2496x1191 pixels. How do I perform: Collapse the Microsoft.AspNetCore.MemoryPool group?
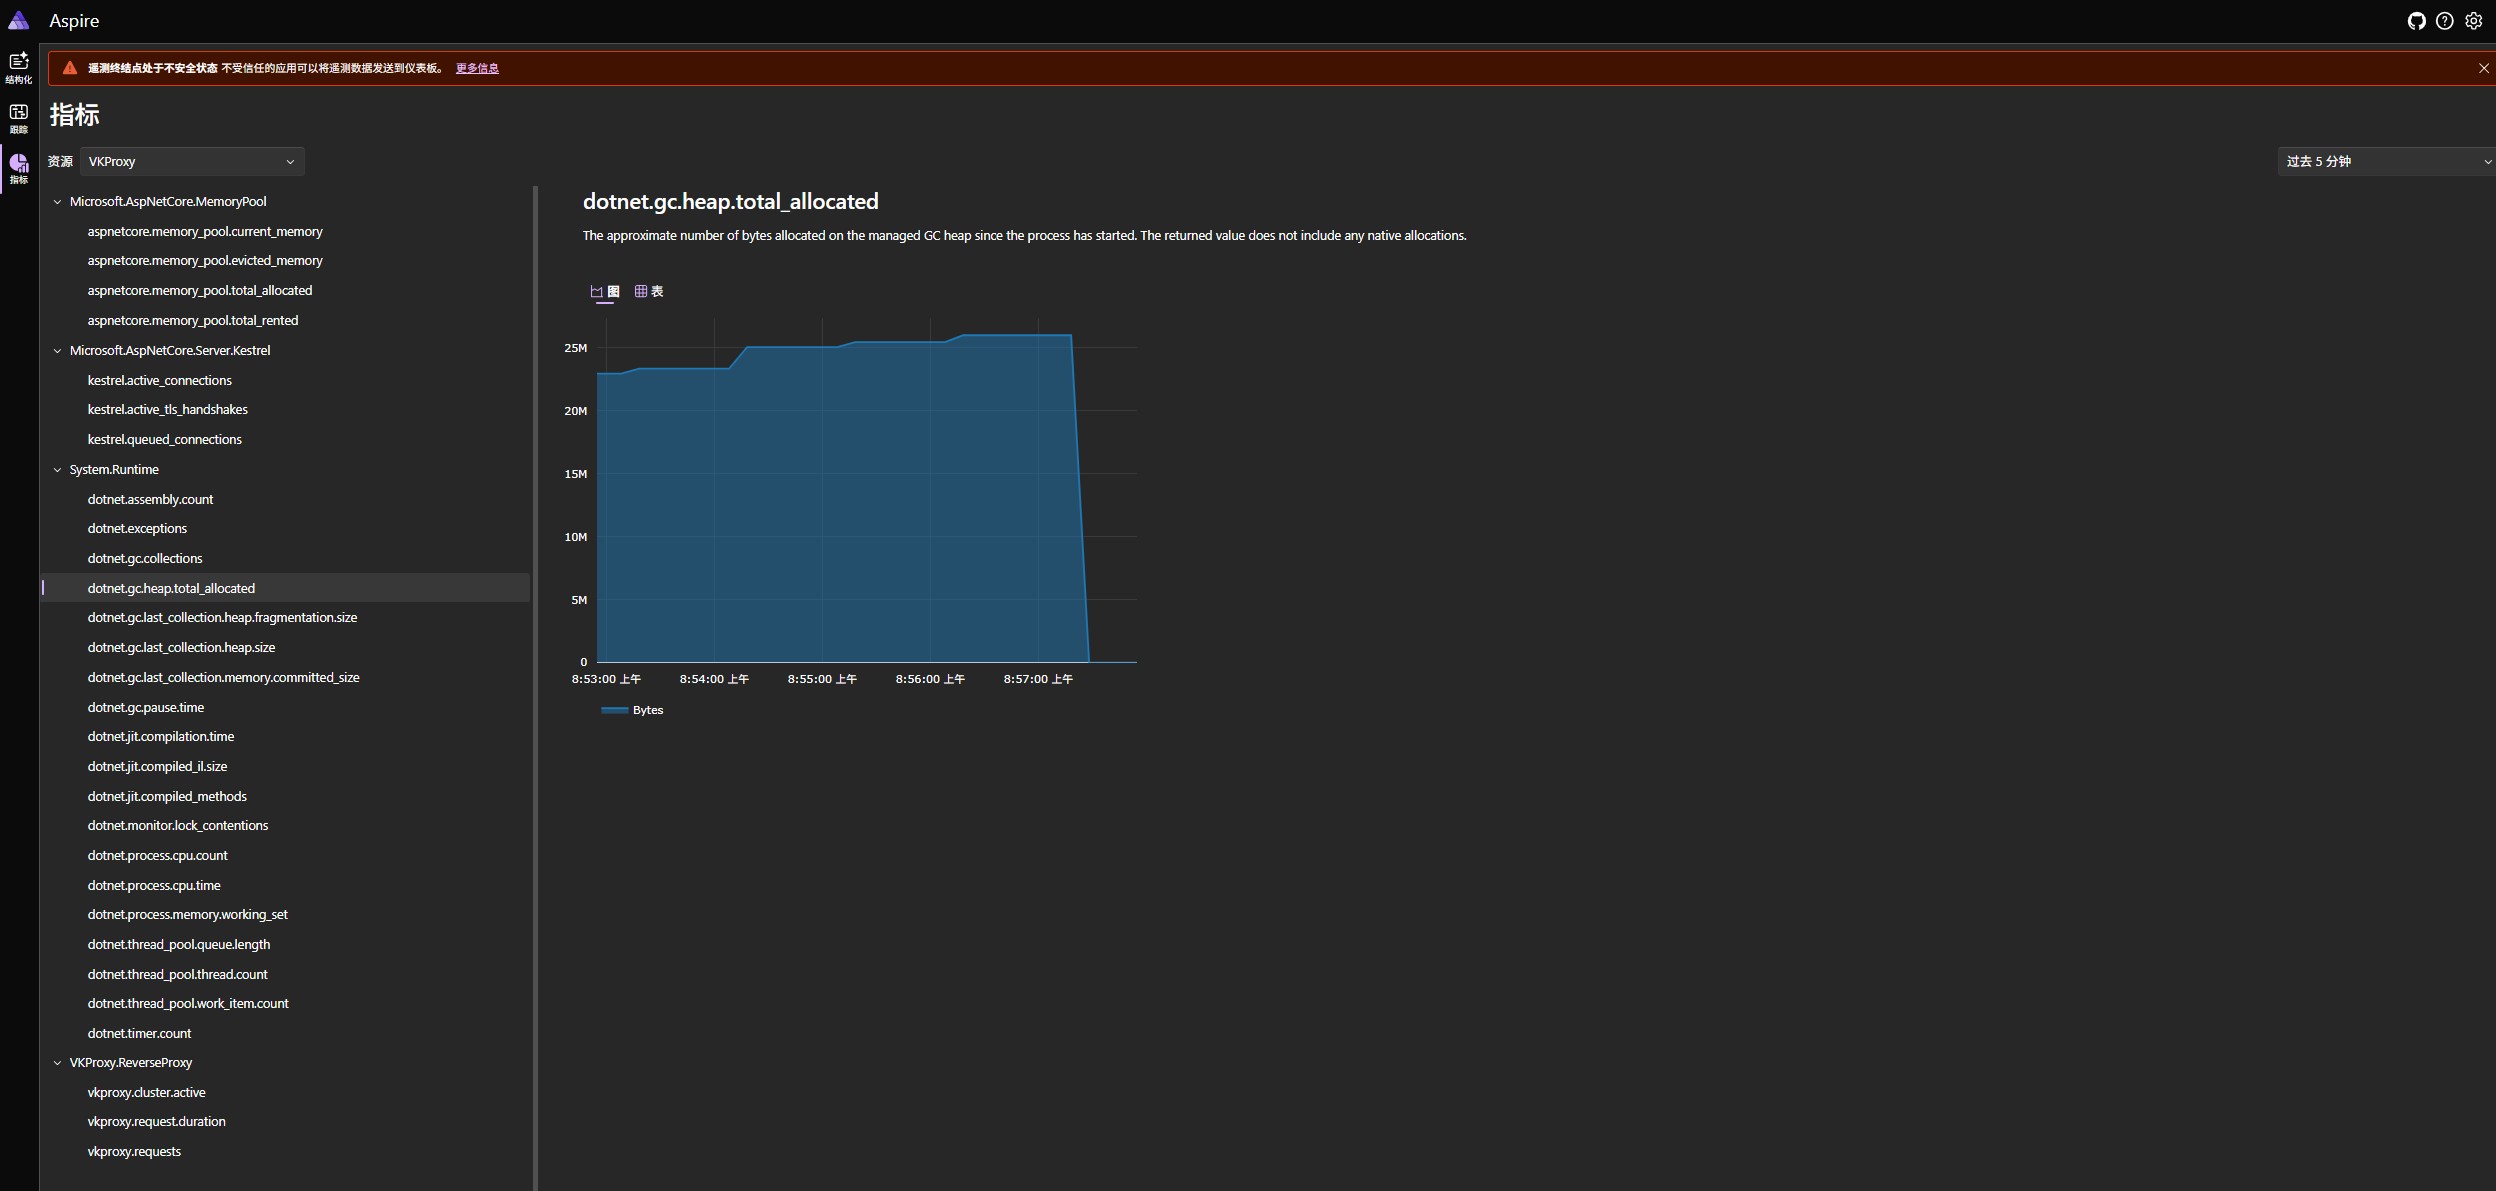coord(57,202)
